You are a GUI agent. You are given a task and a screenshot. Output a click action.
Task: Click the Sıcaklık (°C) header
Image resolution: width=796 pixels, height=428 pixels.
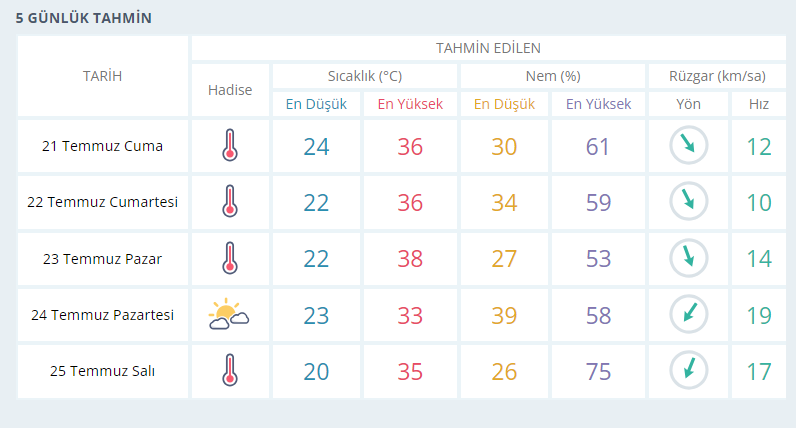pyautogui.click(x=364, y=76)
